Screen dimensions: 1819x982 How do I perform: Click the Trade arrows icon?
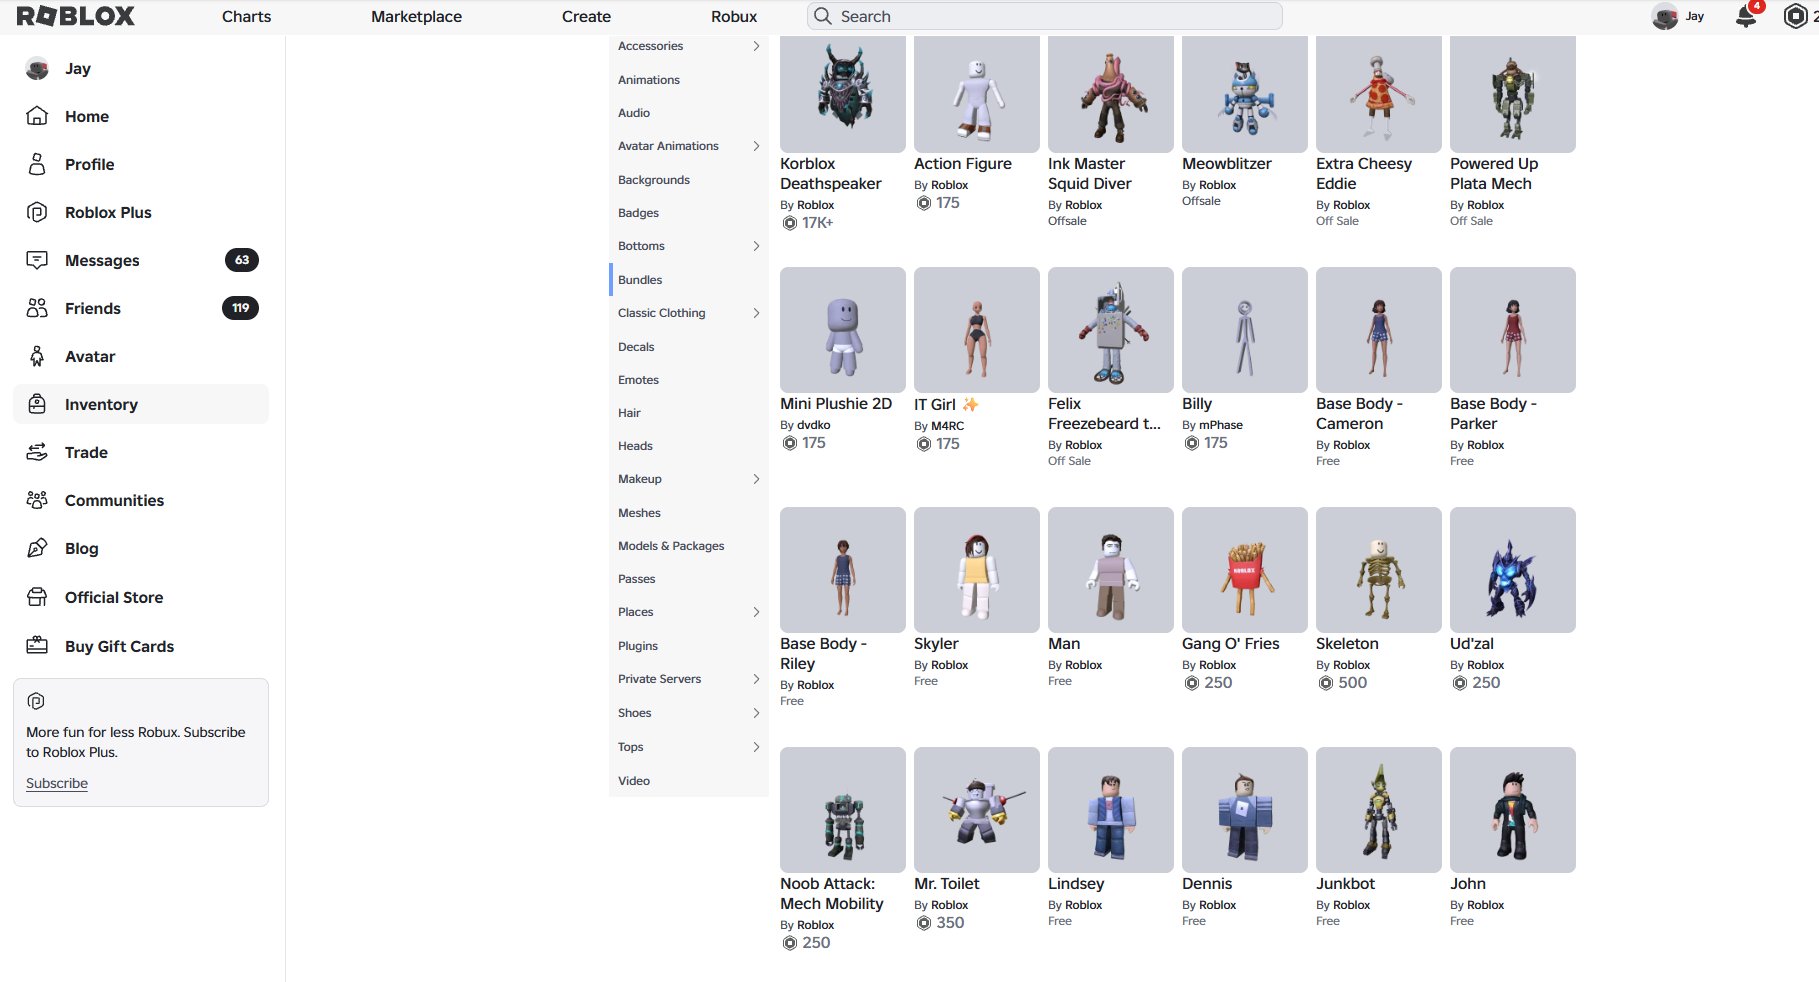point(37,452)
